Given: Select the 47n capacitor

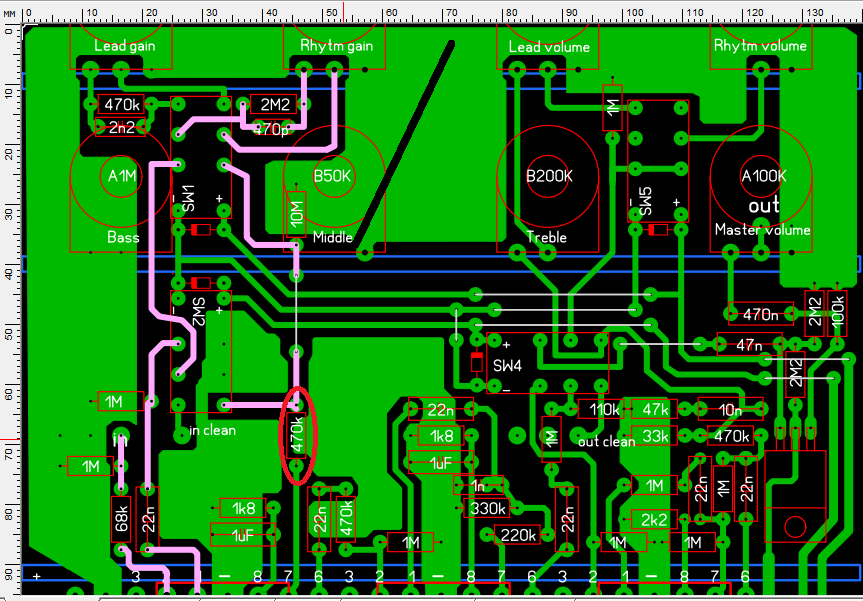Looking at the screenshot, I should pyautogui.click(x=749, y=345).
